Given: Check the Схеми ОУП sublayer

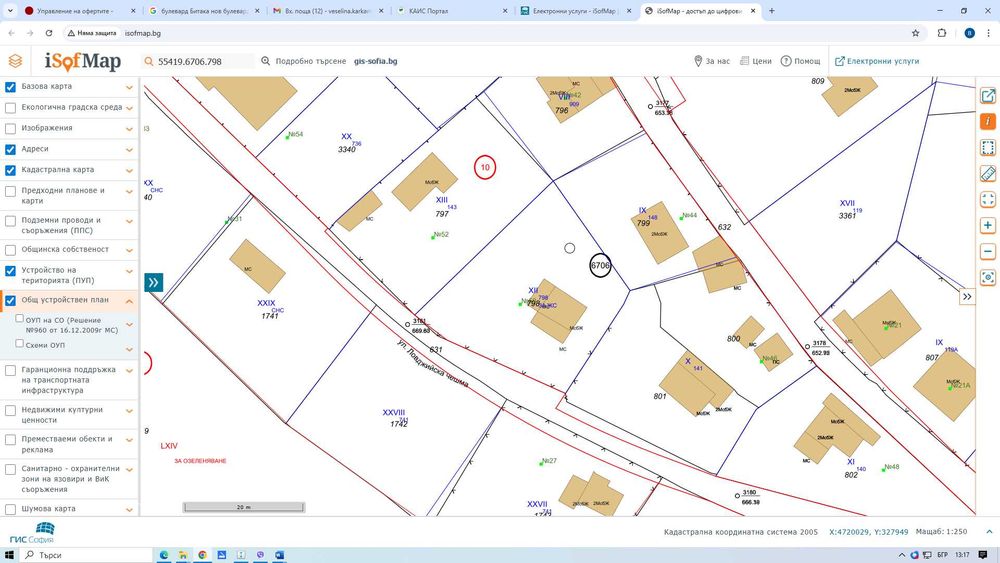Looking at the screenshot, I should [19, 343].
